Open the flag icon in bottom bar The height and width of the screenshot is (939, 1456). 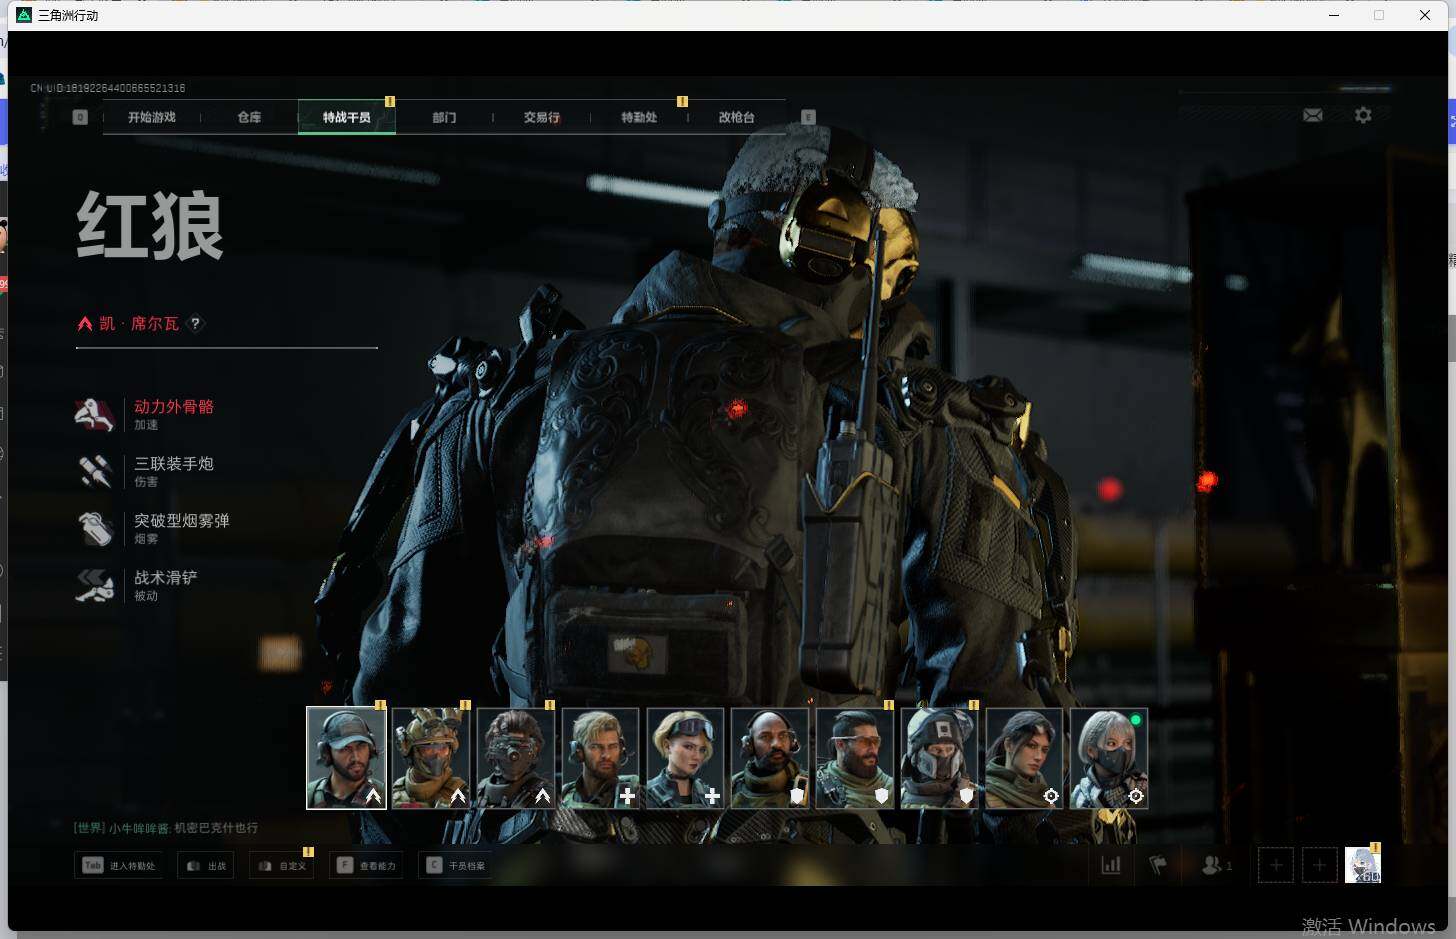tap(1158, 865)
